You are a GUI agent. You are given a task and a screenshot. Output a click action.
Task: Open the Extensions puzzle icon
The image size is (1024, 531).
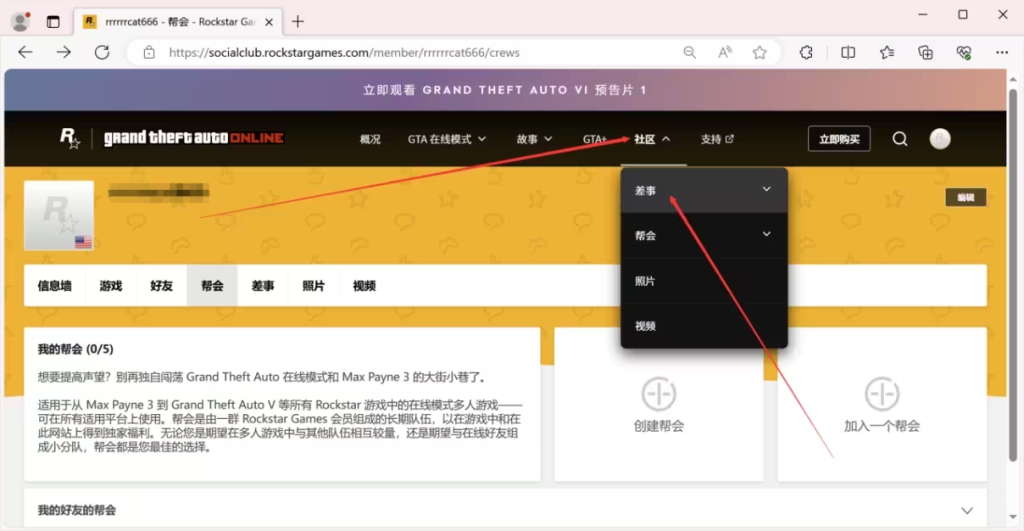(806, 52)
